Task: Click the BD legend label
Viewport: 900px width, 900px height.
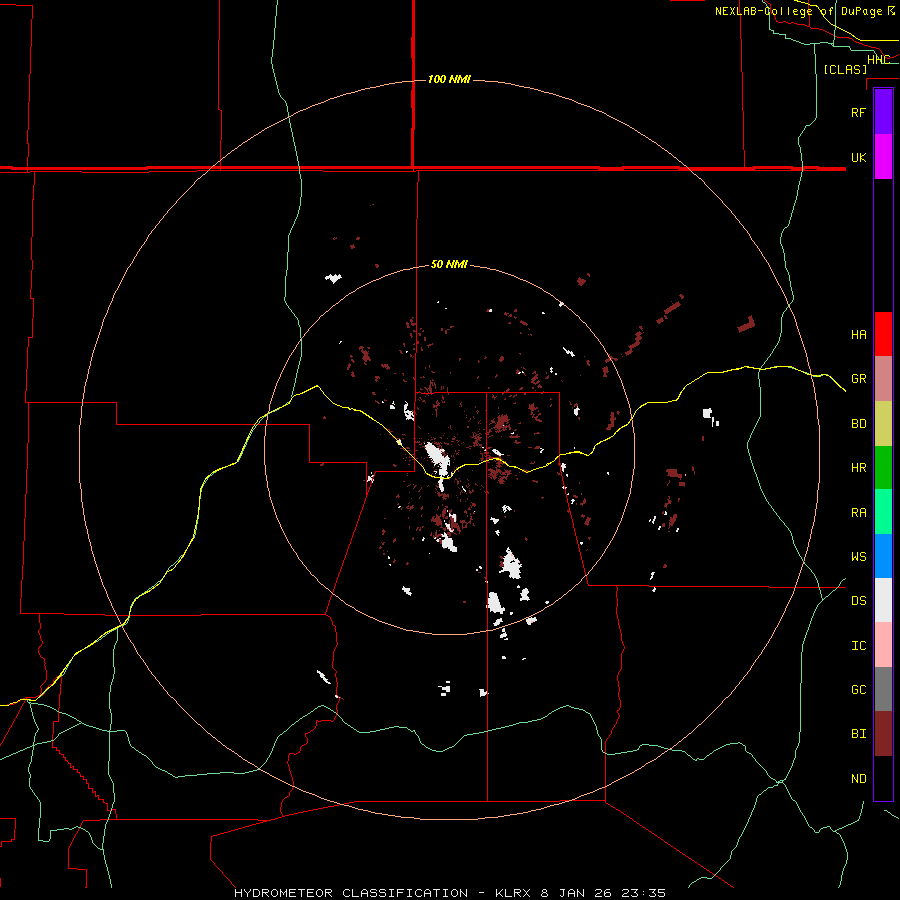Action: (858, 424)
